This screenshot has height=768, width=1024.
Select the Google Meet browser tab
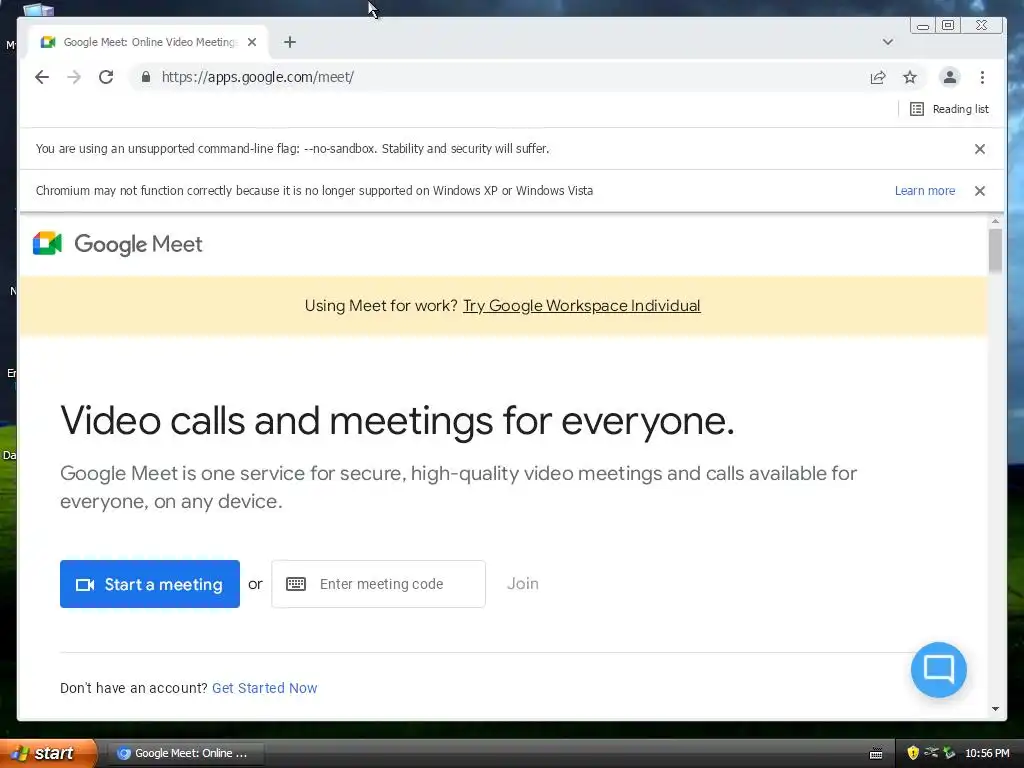[x=150, y=42]
